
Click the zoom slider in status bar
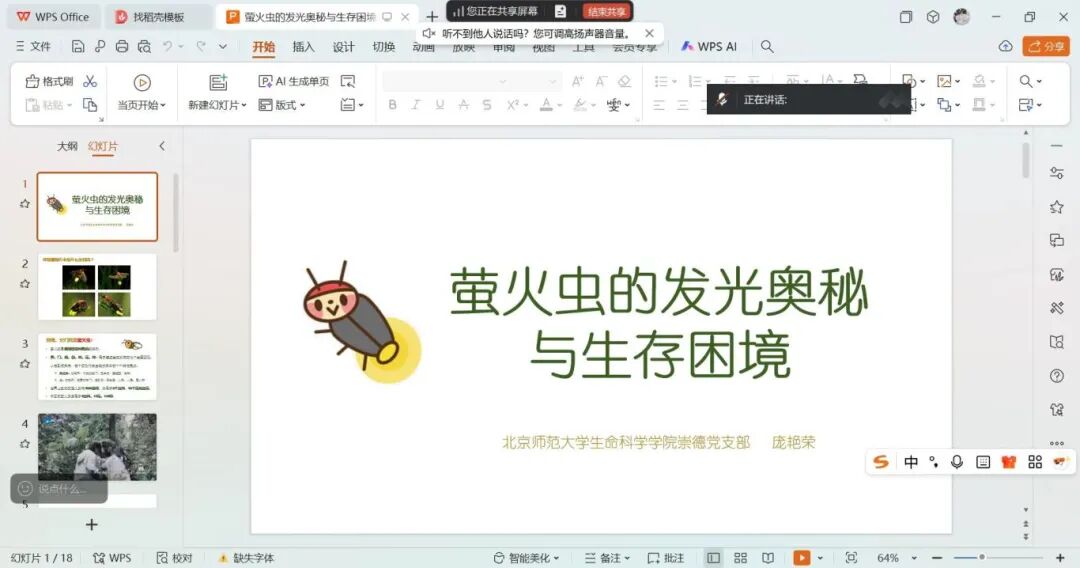pos(982,558)
